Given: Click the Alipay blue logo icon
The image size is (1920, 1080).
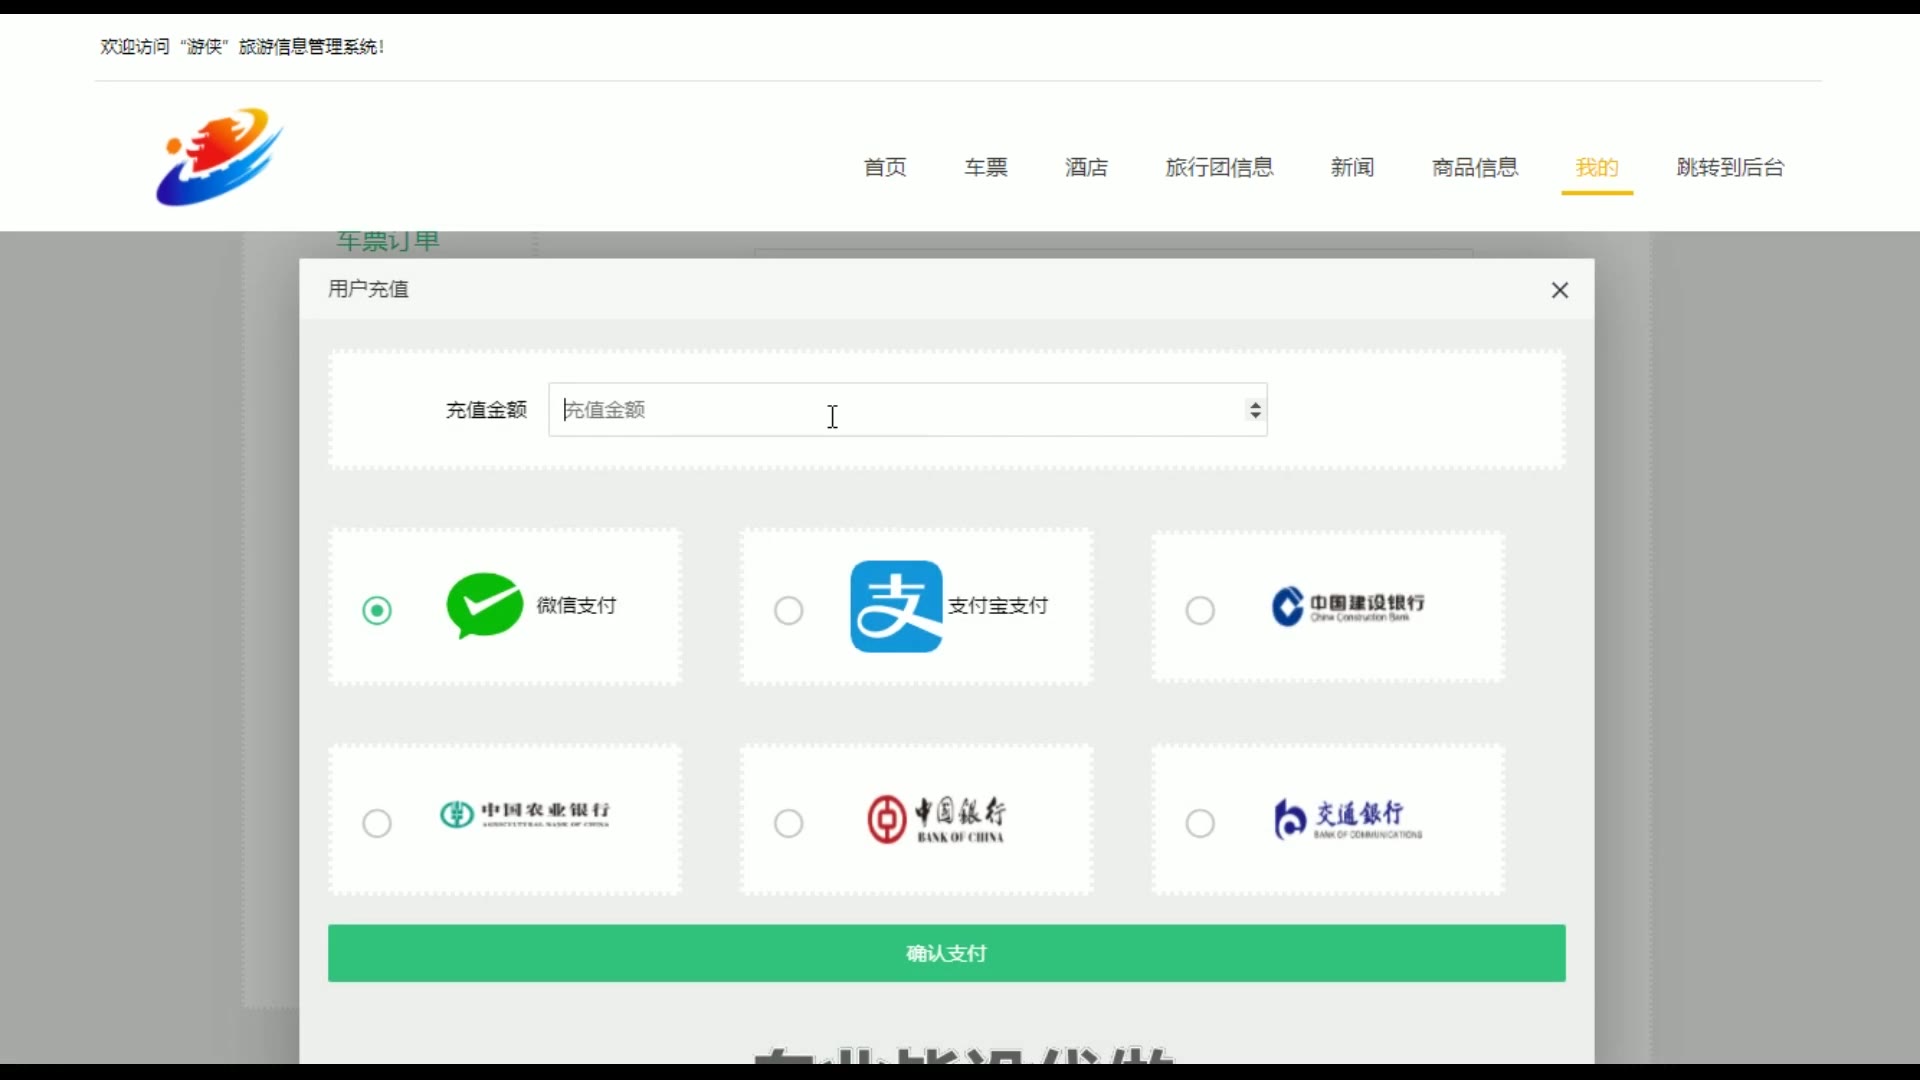Looking at the screenshot, I should coord(896,606).
